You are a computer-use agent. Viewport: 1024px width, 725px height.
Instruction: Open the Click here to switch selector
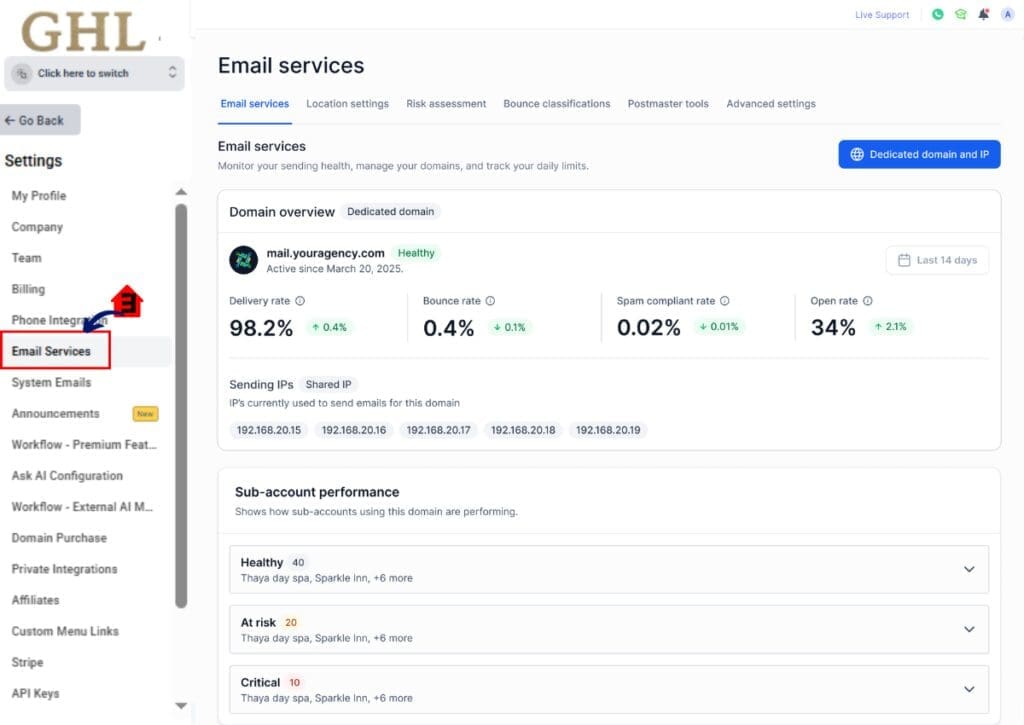tap(94, 73)
